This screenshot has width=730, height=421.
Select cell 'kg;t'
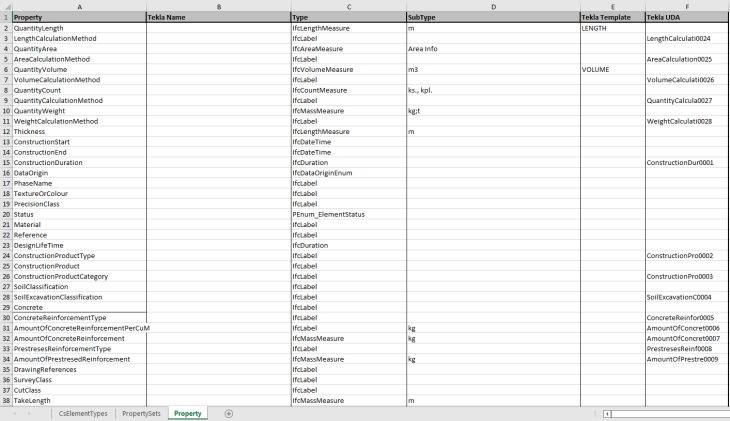[x=493, y=111]
